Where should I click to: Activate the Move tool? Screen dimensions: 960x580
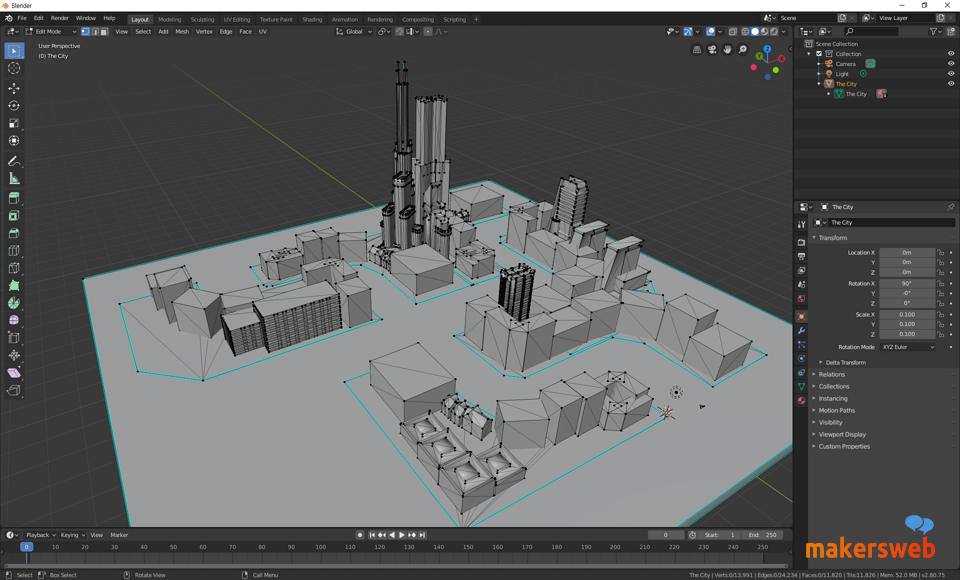(x=13, y=90)
